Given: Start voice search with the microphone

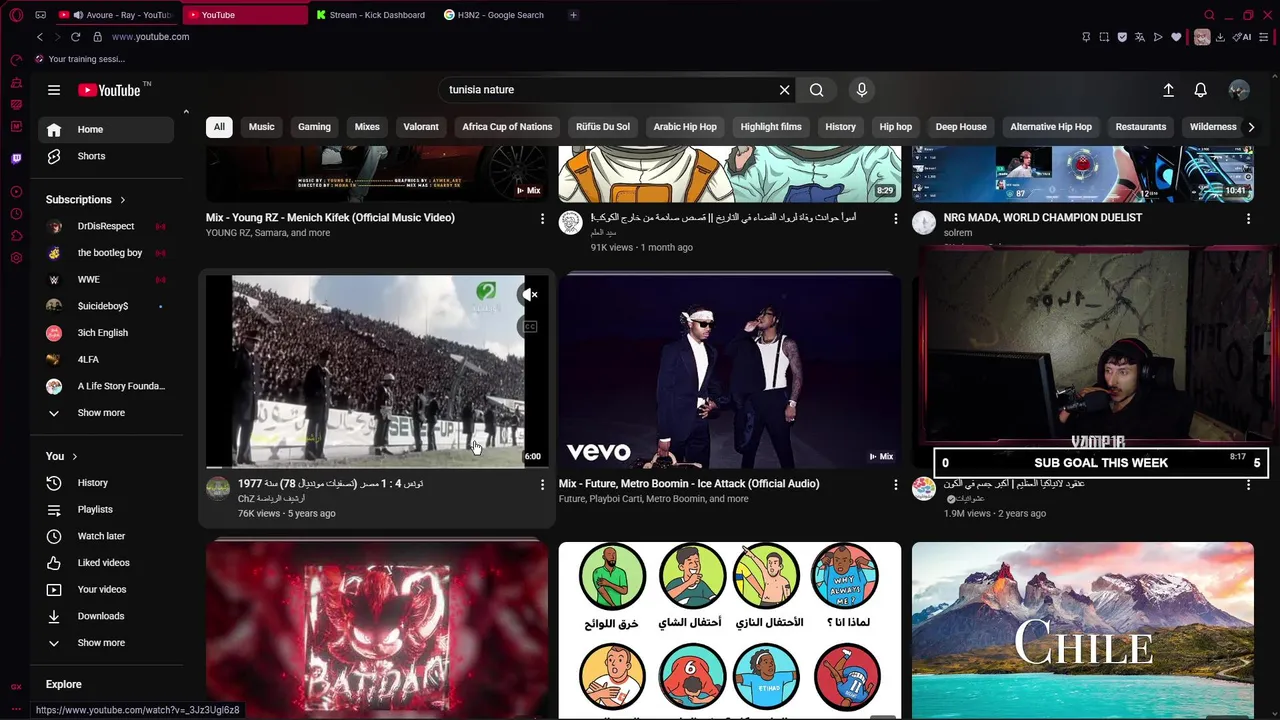Looking at the screenshot, I should pos(862,90).
